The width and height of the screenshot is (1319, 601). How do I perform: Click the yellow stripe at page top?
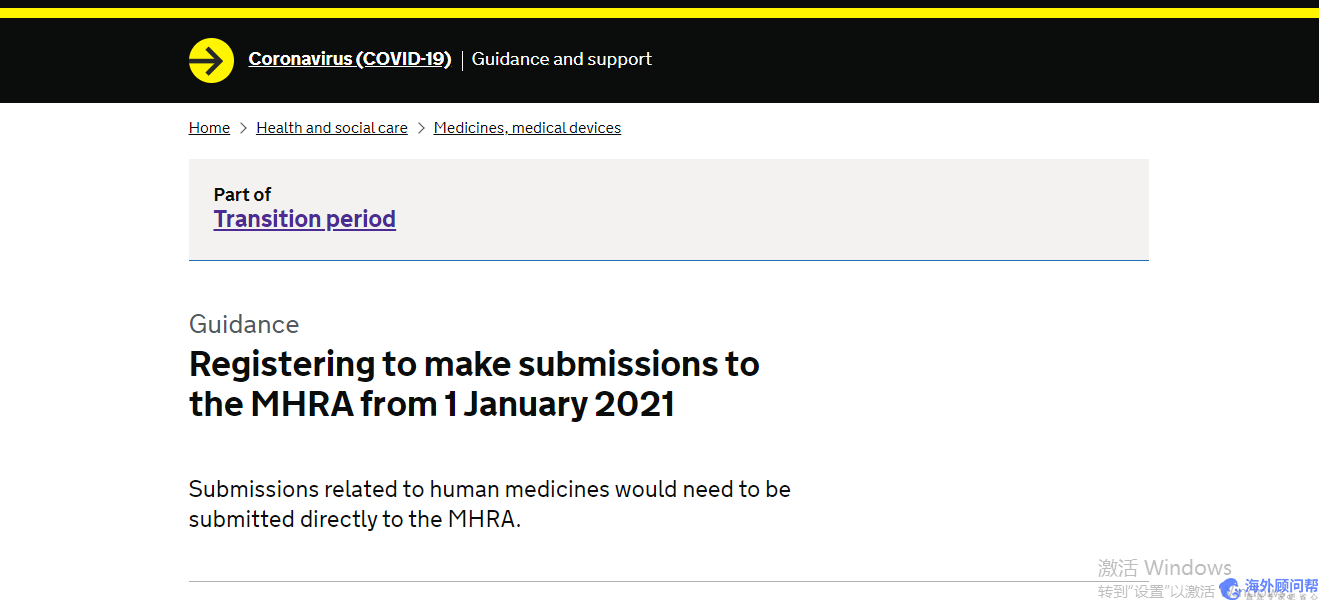(659, 13)
